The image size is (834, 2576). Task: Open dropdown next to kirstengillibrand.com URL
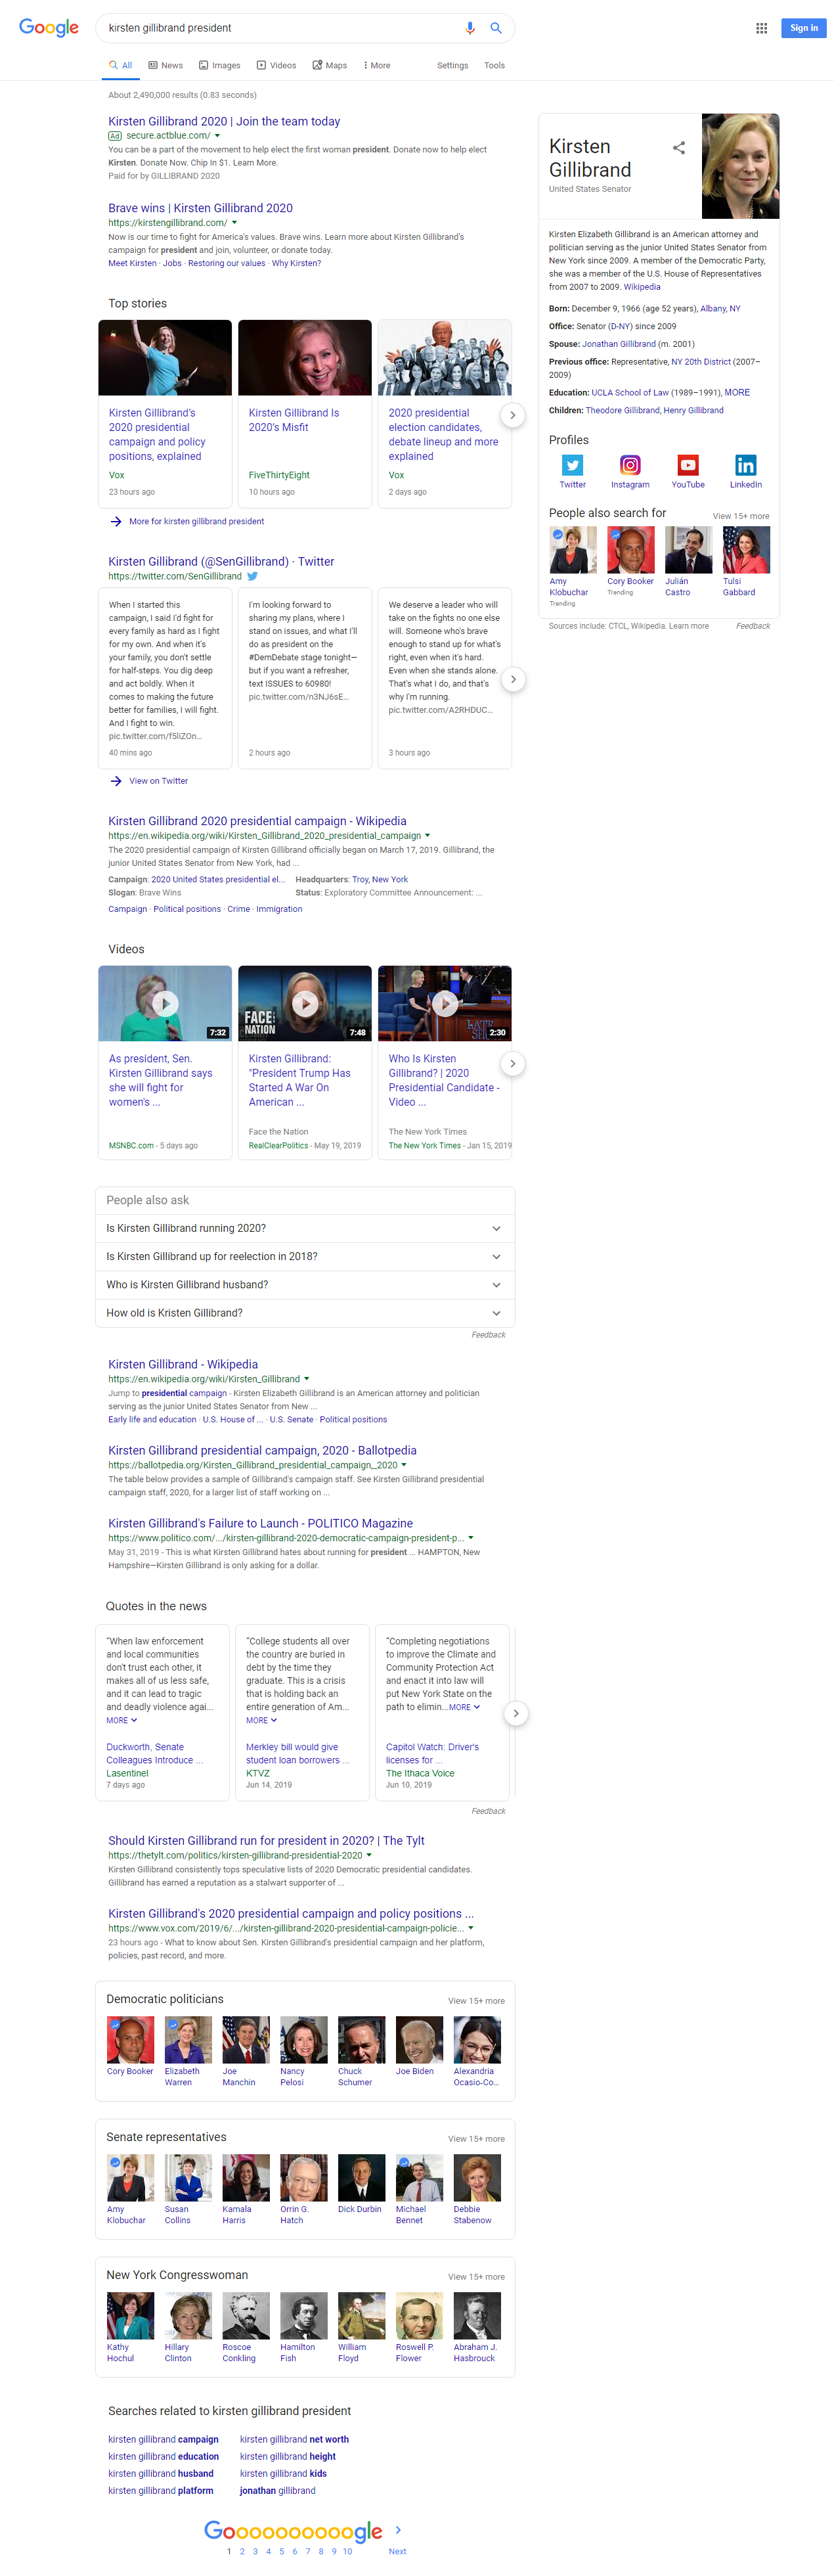tap(234, 223)
